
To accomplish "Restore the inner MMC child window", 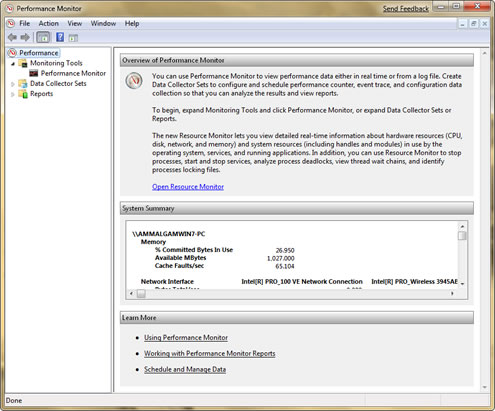I will pyautogui.click(x=474, y=24).
